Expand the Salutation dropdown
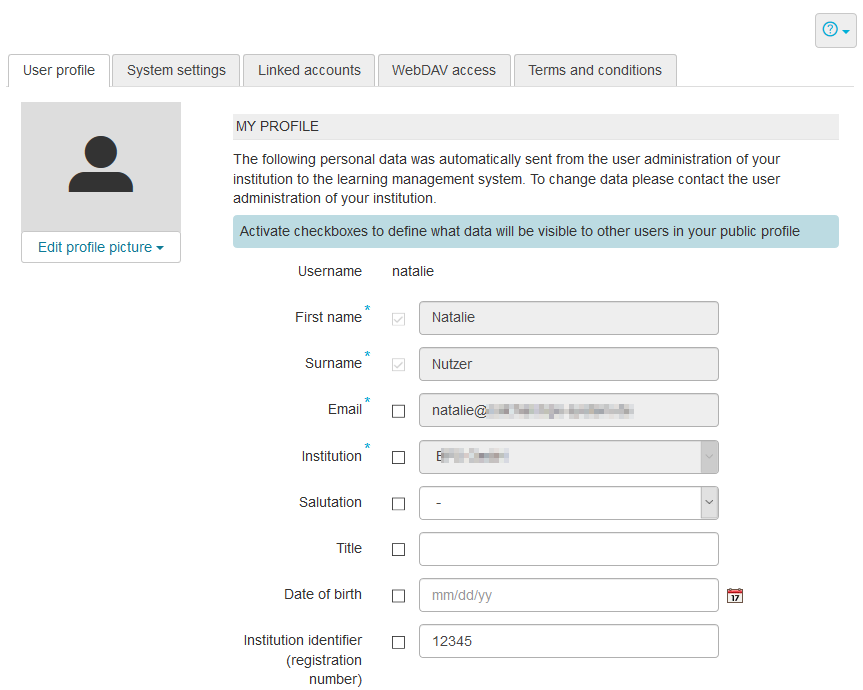 (x=568, y=503)
